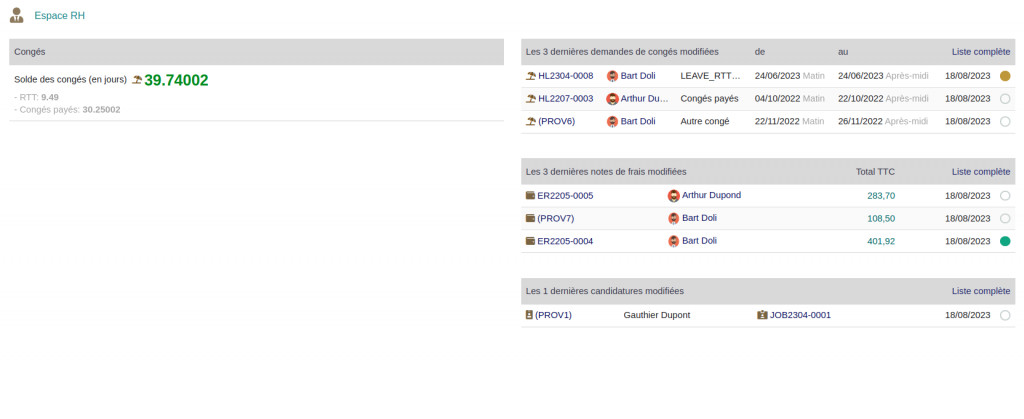Open the Espace RH title link
The height and width of the screenshot is (419, 1024).
(59, 16)
